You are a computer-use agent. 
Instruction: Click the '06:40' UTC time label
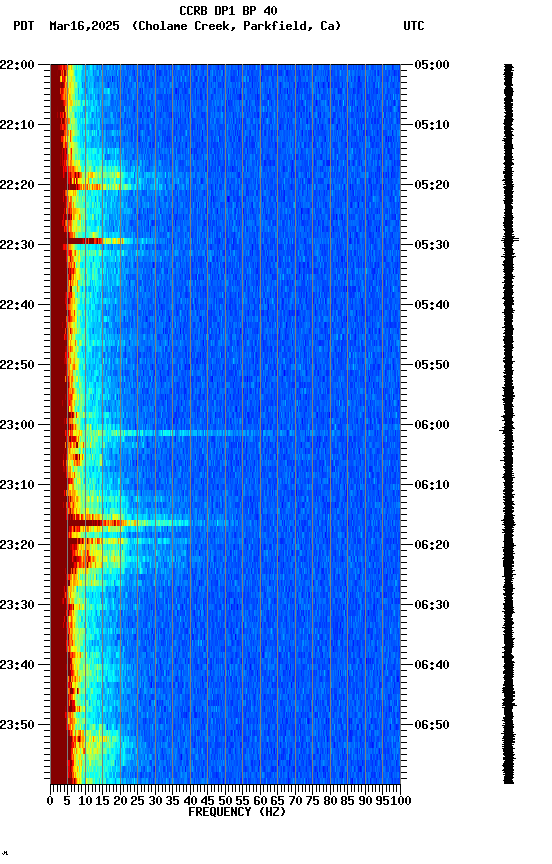pyautogui.click(x=432, y=665)
